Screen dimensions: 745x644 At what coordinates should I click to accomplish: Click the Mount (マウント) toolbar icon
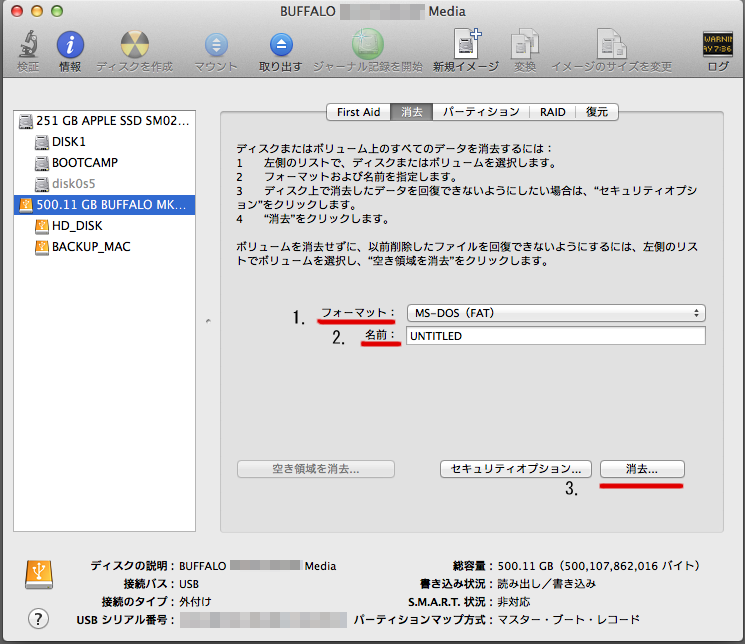(216, 45)
